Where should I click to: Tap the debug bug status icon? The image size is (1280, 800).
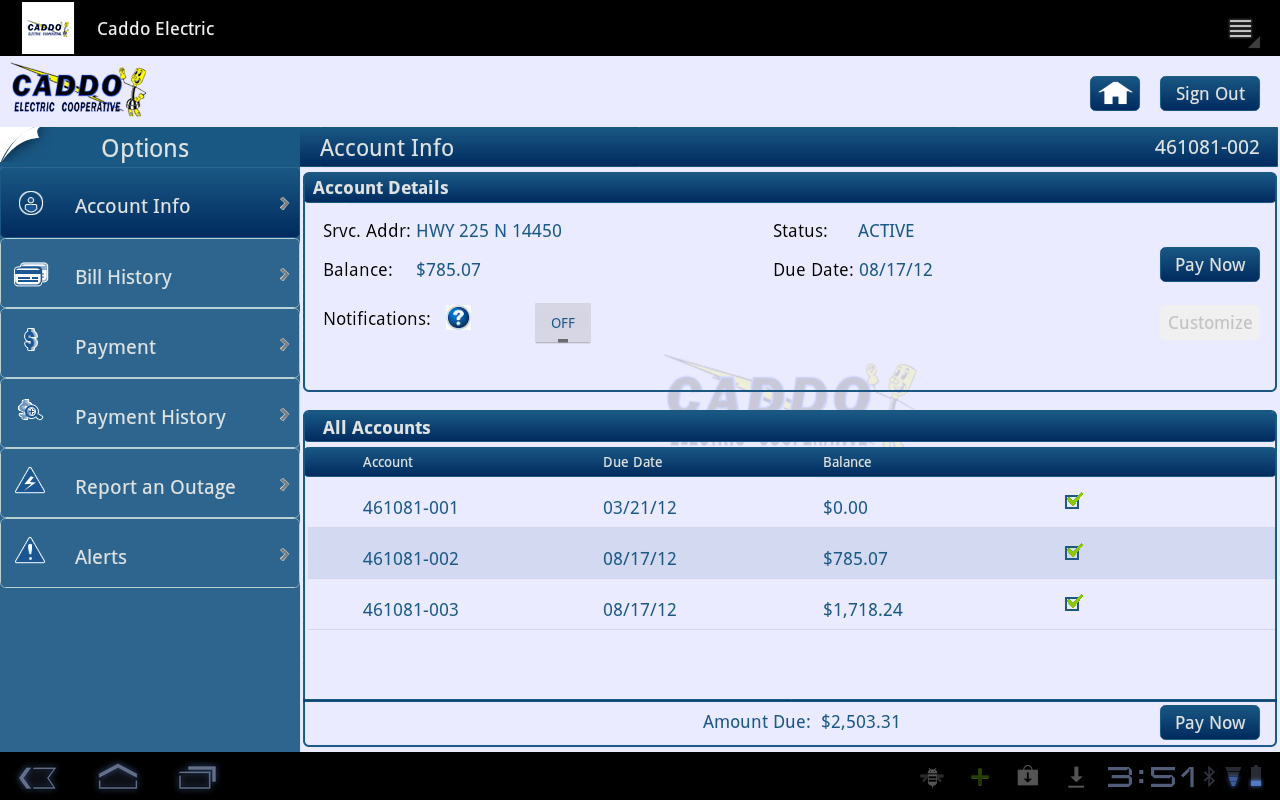point(931,777)
